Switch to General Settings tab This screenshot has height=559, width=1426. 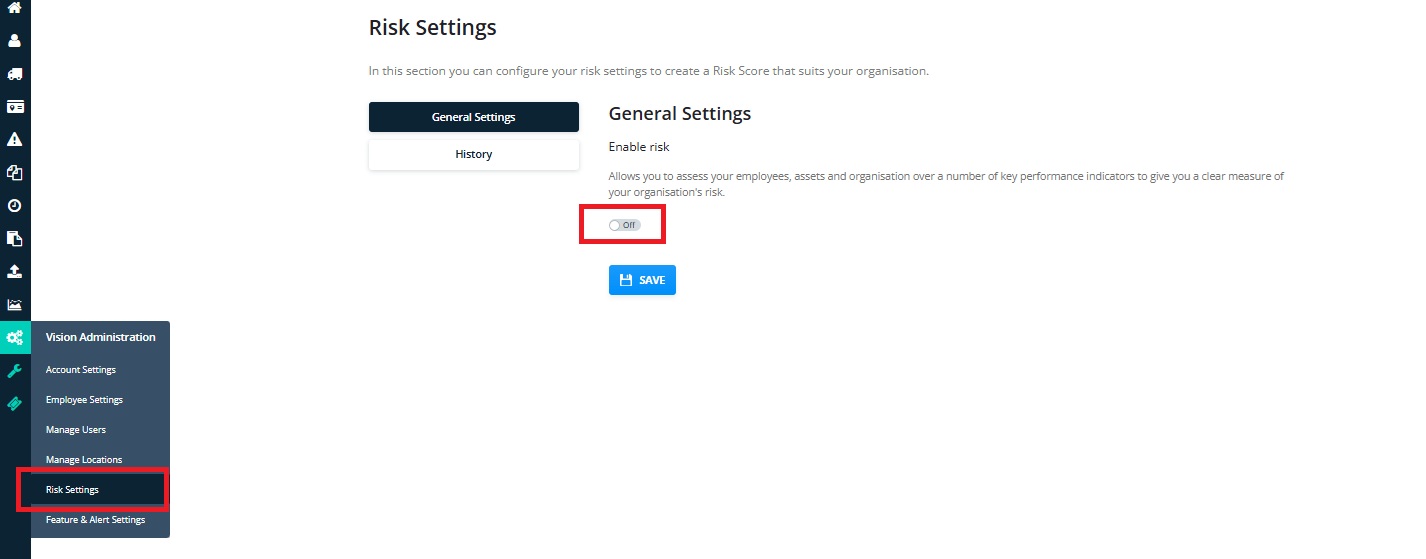click(x=474, y=117)
